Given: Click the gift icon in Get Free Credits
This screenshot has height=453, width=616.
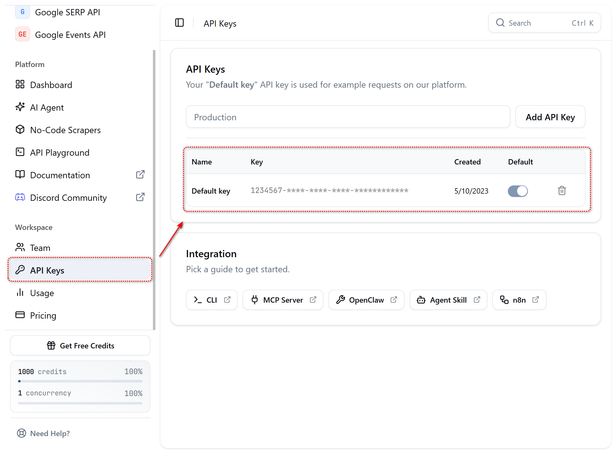Looking at the screenshot, I should tap(51, 345).
